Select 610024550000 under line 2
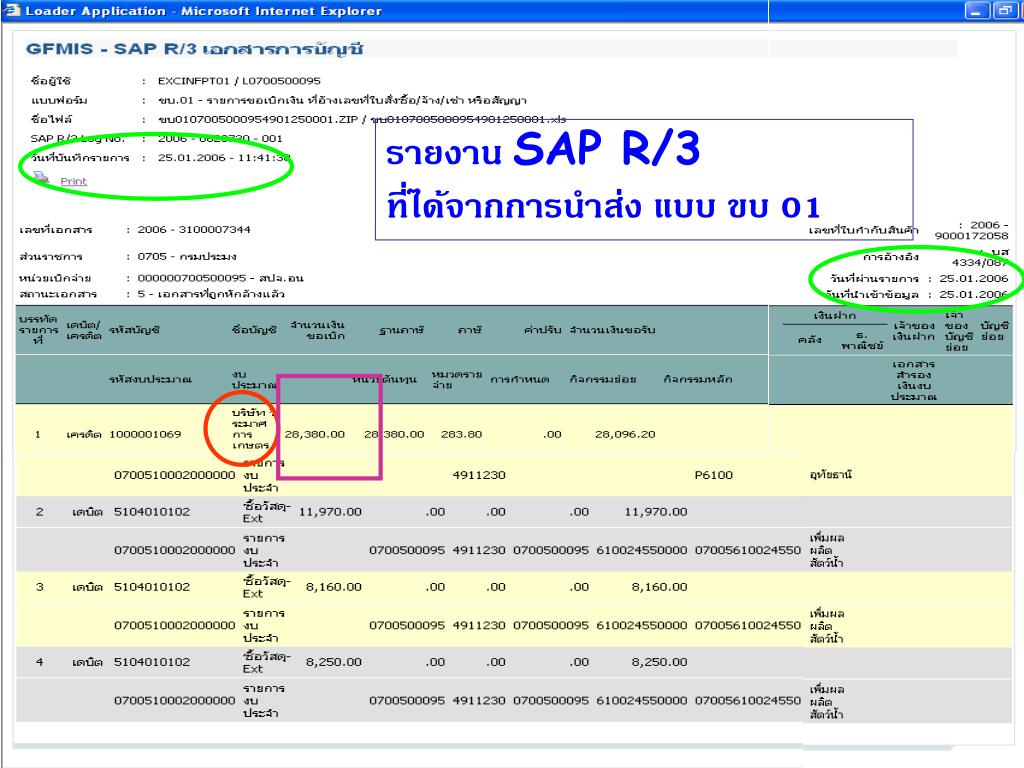This screenshot has width=1024, height=768. tap(641, 550)
